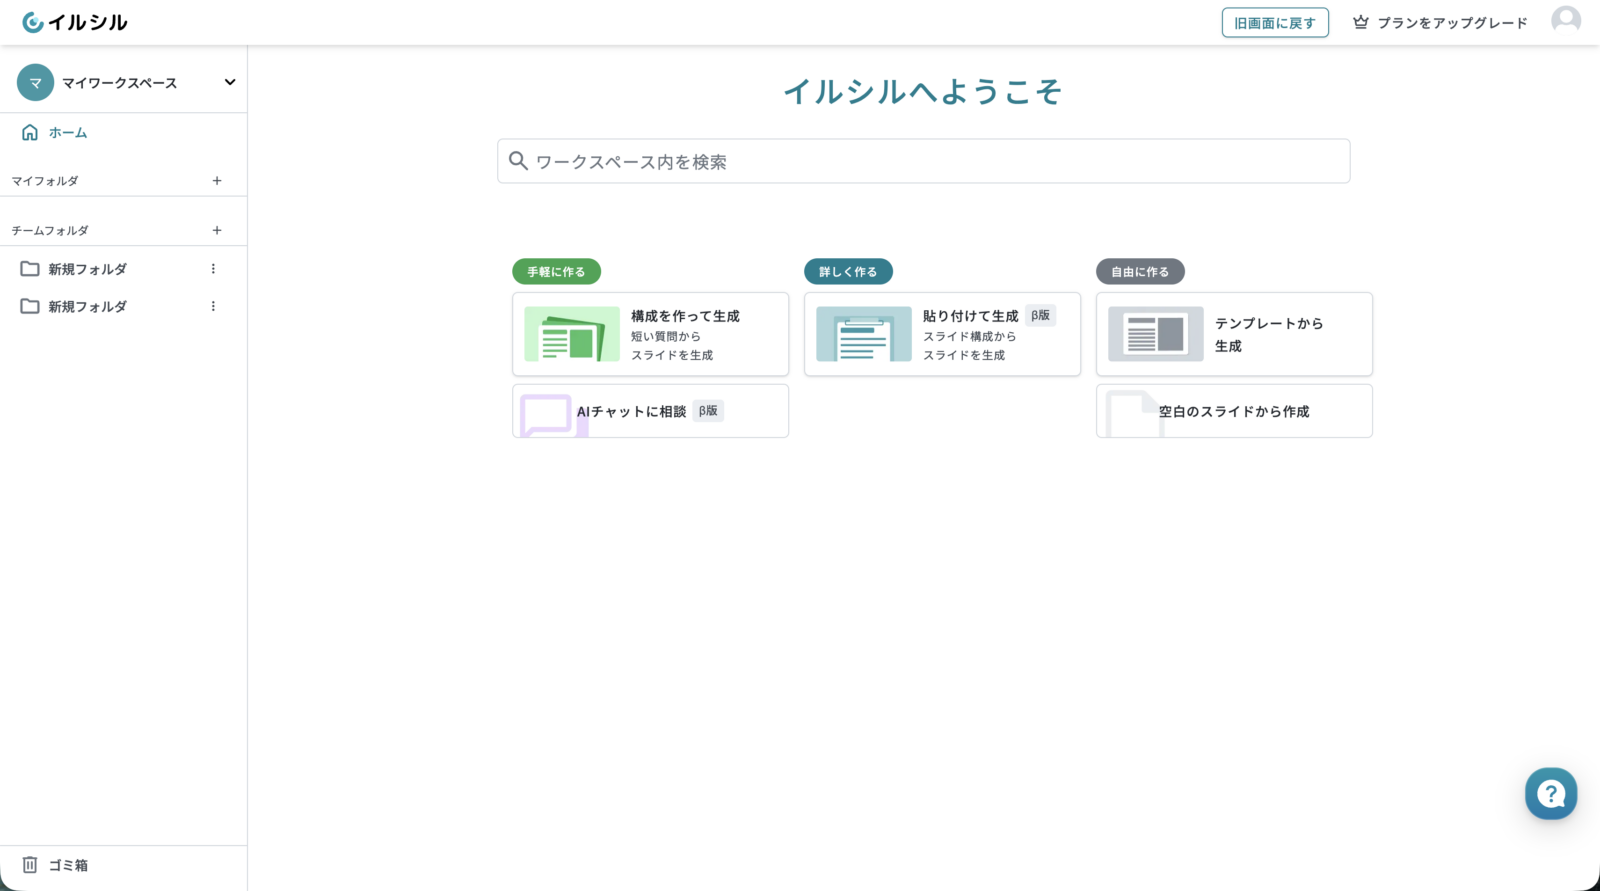Add a new folder under チームフォルダ
Screen dimensions: 1600x891
coord(217,230)
